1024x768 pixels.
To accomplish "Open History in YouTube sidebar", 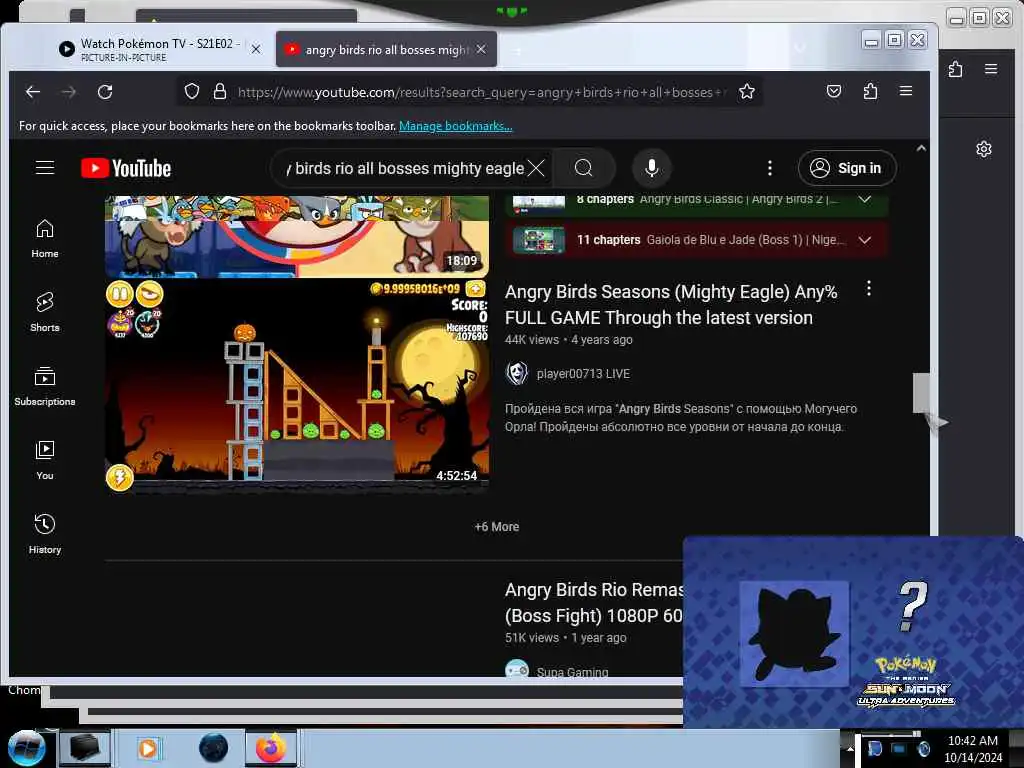I will coord(44,534).
